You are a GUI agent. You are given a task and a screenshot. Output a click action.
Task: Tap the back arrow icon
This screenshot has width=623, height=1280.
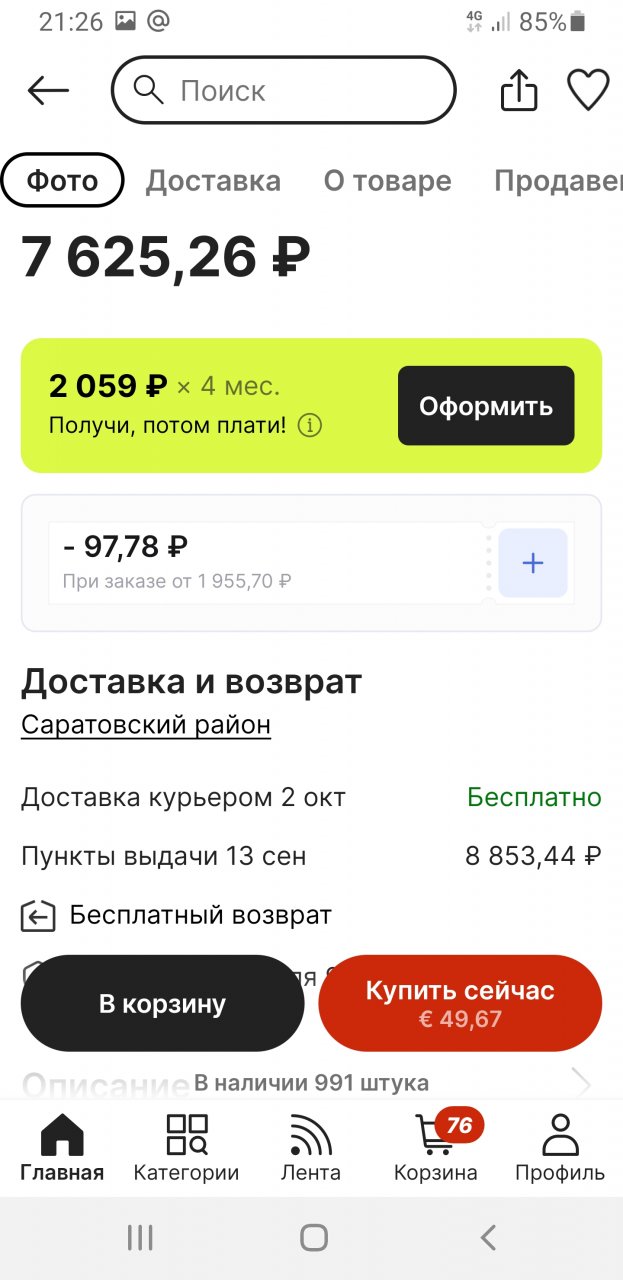coord(48,91)
